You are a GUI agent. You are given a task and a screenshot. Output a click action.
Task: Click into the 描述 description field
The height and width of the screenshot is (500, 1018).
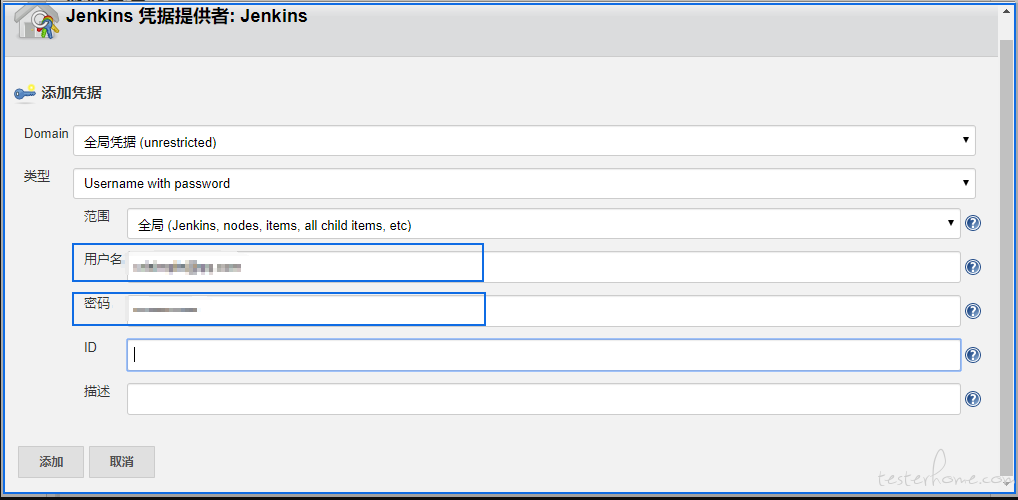pos(543,399)
